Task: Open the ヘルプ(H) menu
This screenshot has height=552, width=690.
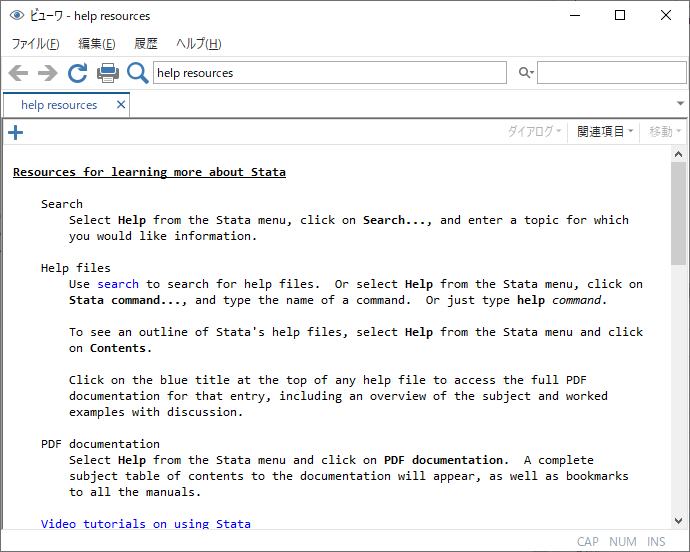Action: pos(198,44)
